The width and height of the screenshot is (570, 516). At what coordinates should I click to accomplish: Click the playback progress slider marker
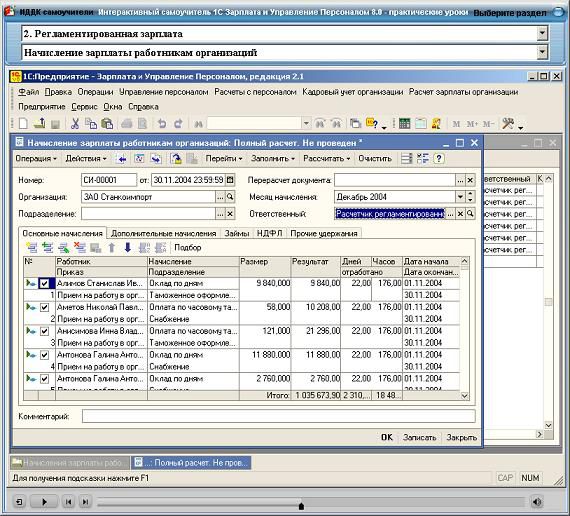point(301,506)
